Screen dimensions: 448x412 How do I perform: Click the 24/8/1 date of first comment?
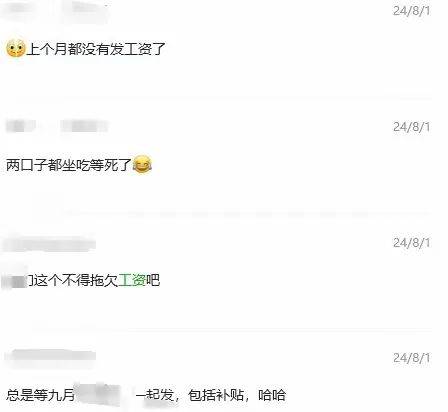pos(411,11)
